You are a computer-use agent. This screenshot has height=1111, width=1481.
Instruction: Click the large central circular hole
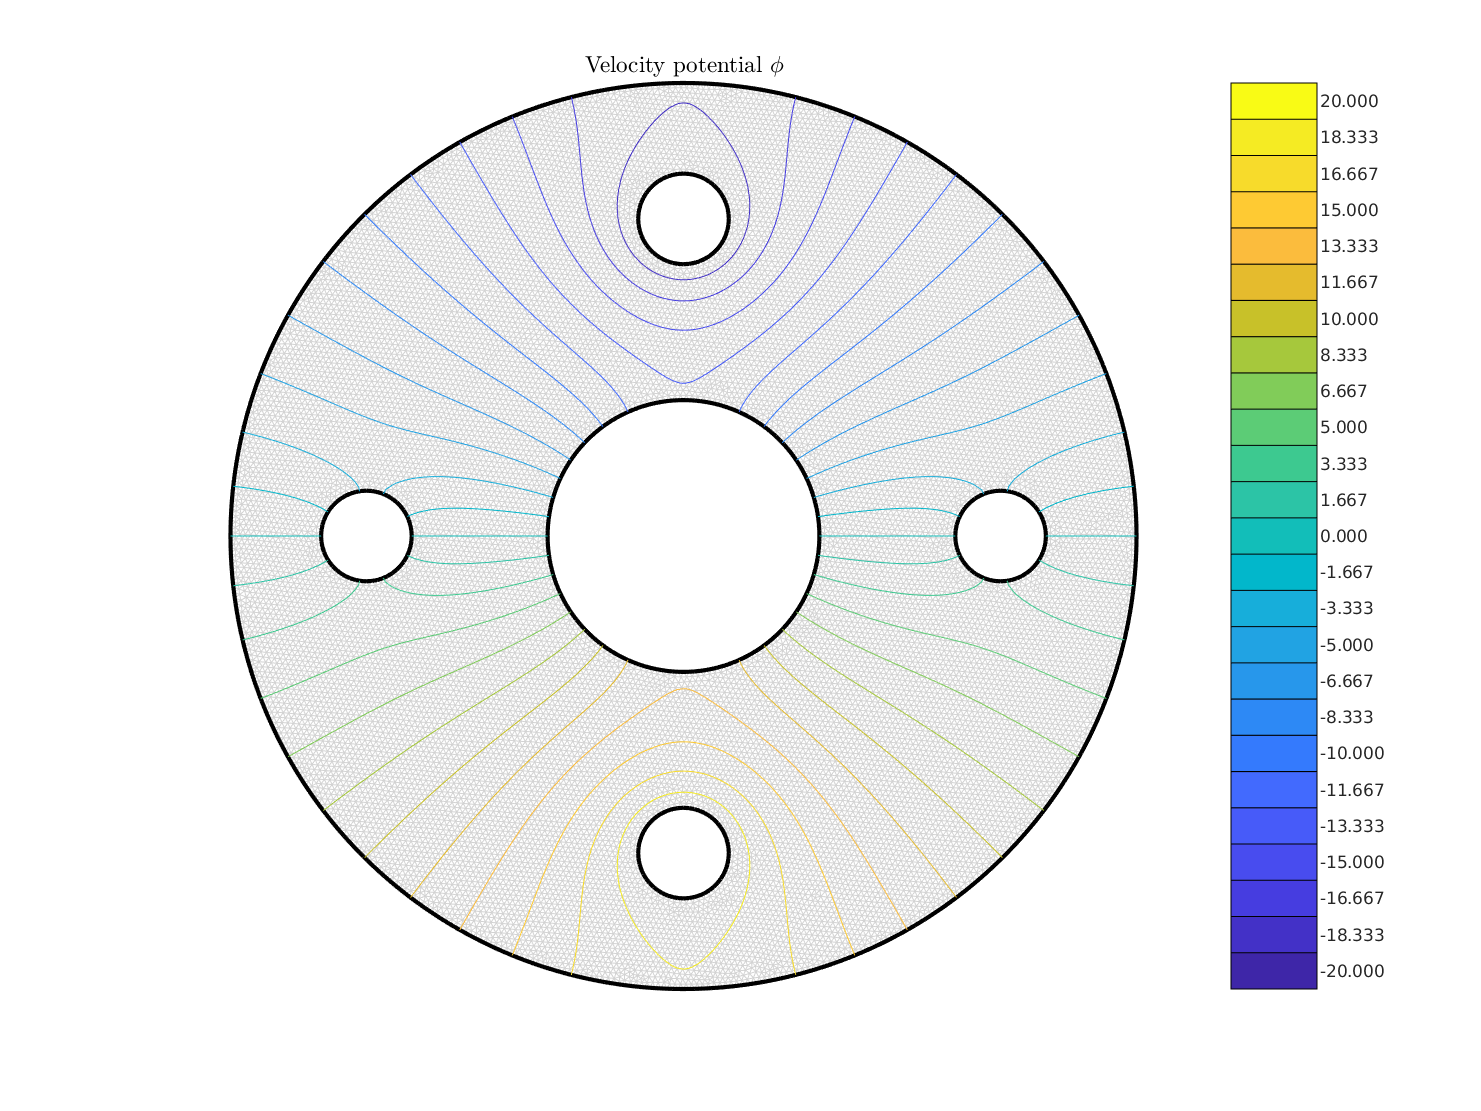click(x=684, y=536)
